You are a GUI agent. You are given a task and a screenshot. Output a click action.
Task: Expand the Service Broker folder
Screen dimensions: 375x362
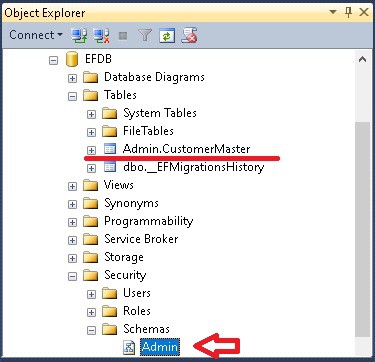[72, 240]
